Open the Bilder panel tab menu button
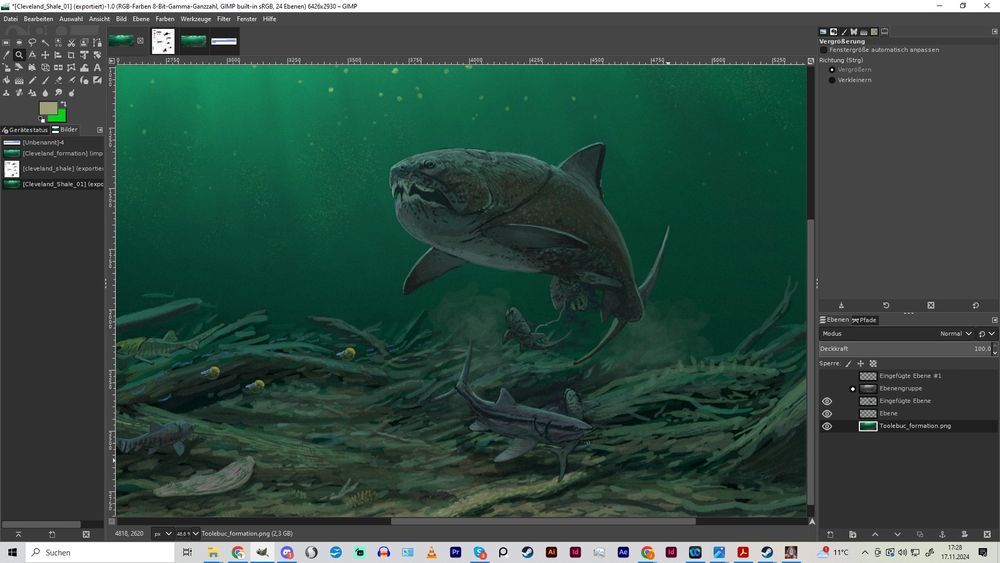 coord(99,130)
